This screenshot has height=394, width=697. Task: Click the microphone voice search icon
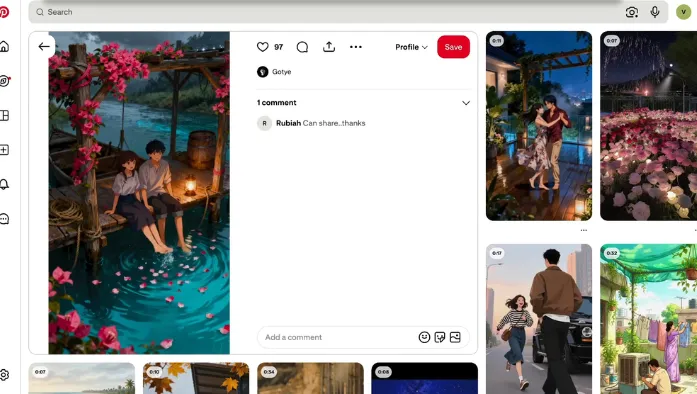(x=655, y=12)
